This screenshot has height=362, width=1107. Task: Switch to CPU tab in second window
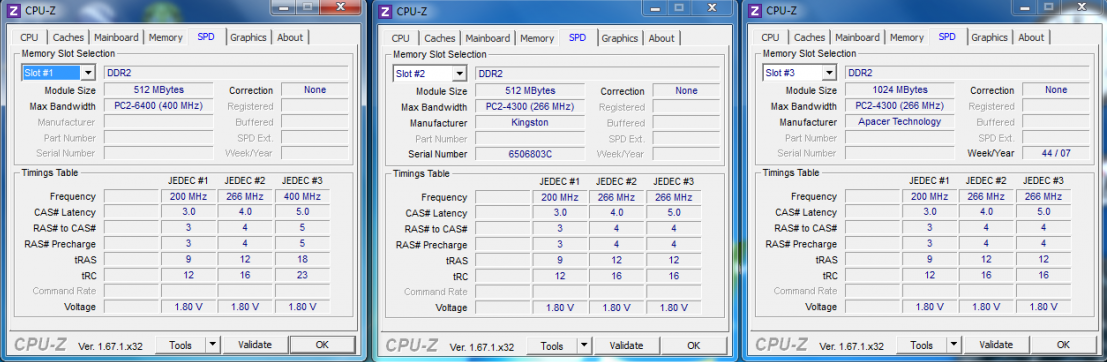click(401, 38)
